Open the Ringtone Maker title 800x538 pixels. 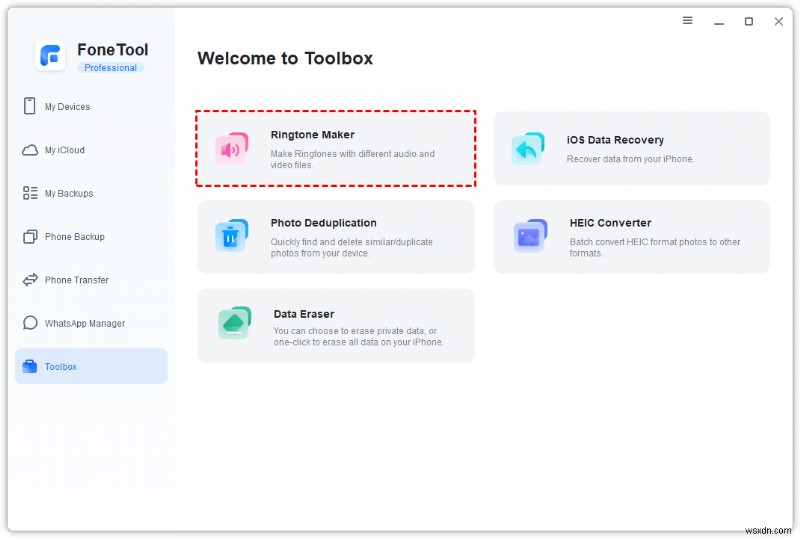click(x=312, y=135)
